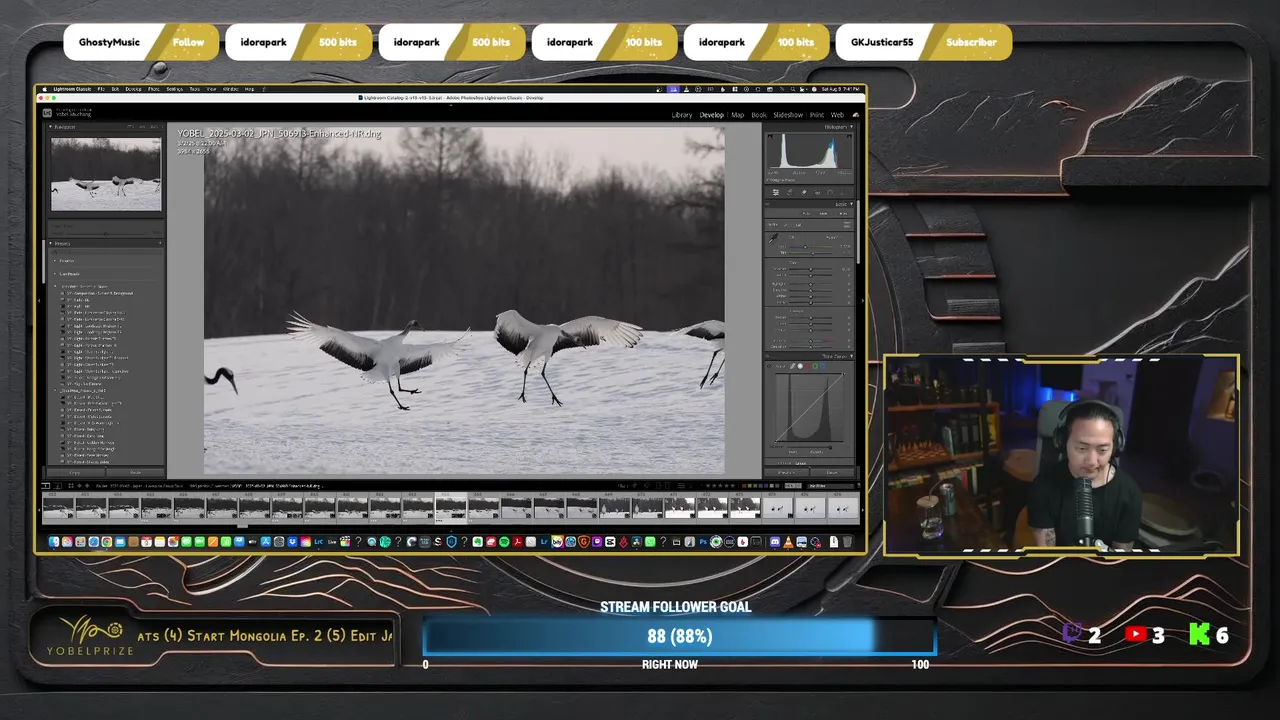Open Discord from the dock
The height and width of the screenshot is (720, 1280).
click(775, 542)
